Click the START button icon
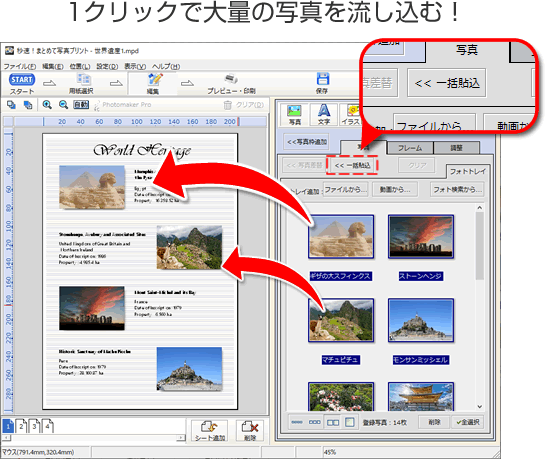Screen dimensions: 545x459 click(x=22, y=80)
